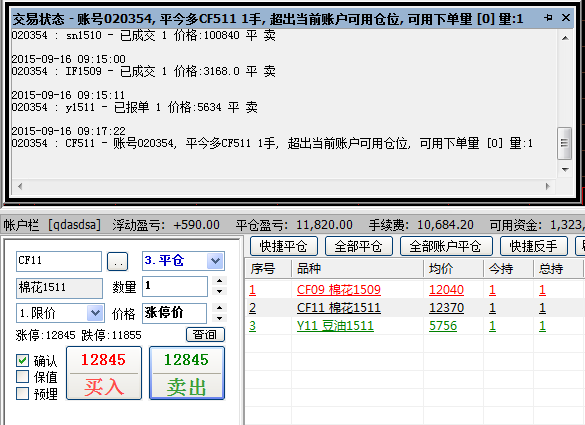Open the 1.限价 price type dropdown

pyautogui.click(x=60, y=313)
